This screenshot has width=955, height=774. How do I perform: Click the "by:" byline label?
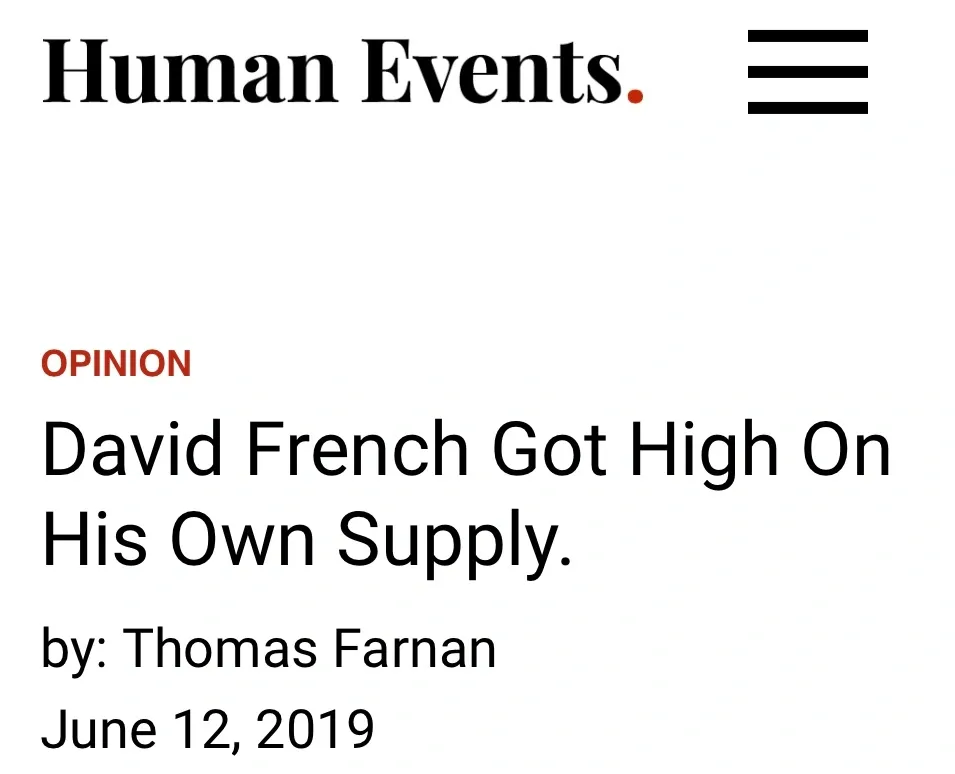[75, 651]
